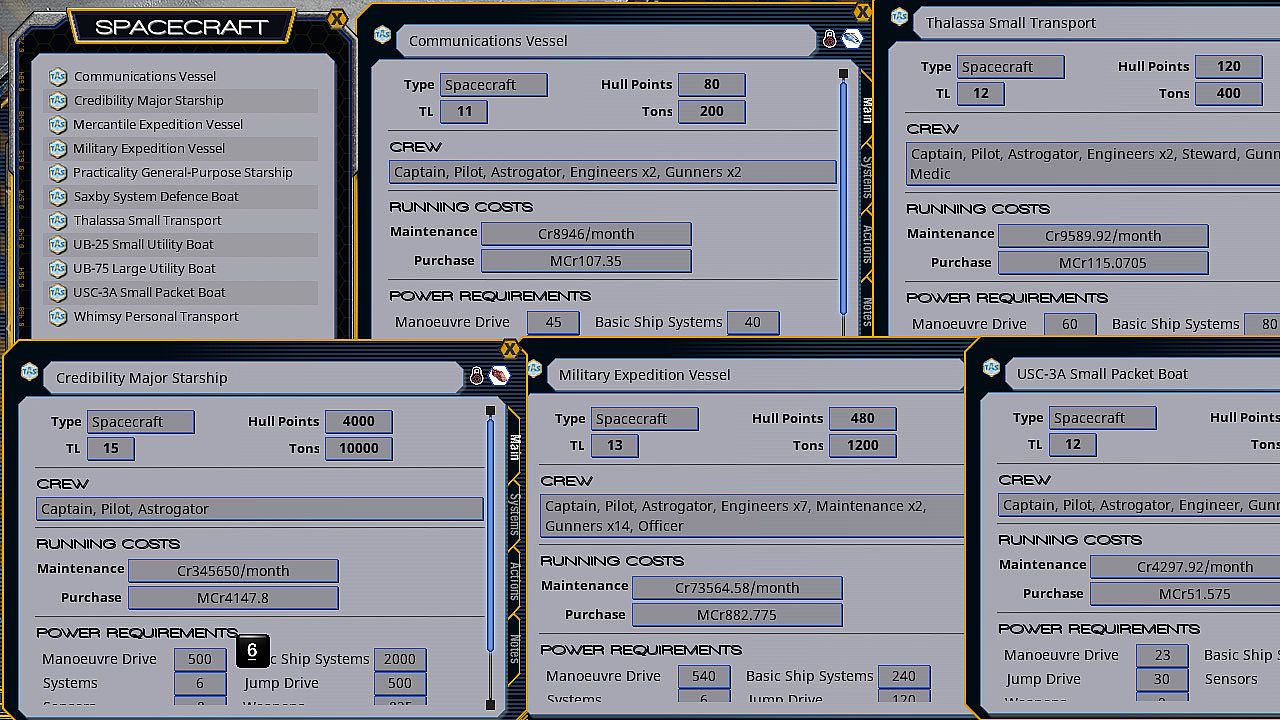Click the TAS icon beside Credibility Major Starship title

pyautogui.click(x=29, y=371)
